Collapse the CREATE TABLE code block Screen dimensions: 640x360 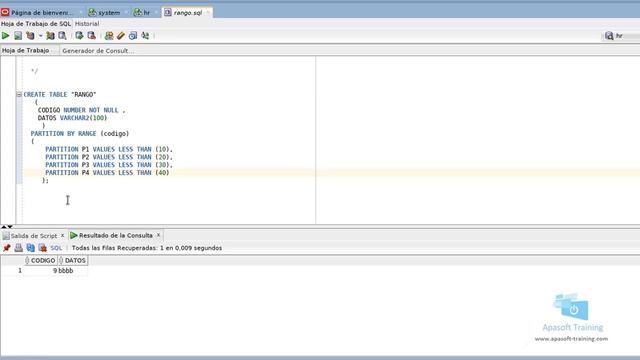tap(19, 94)
